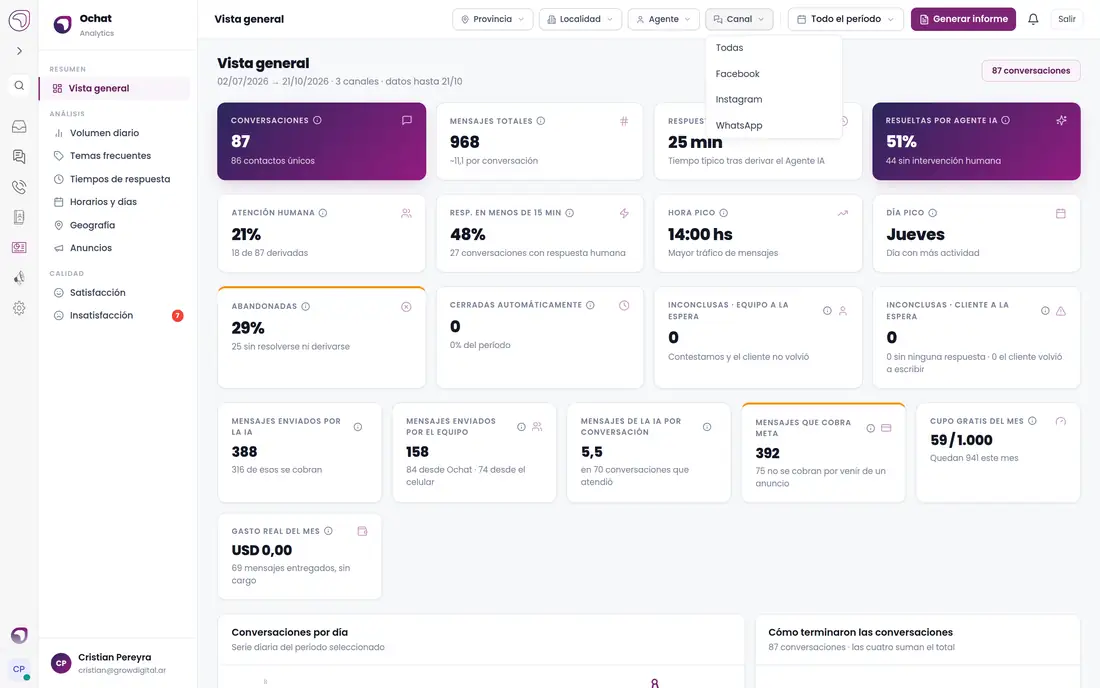This screenshot has height=688, width=1100.
Task: Open Anuncios in sidebar
Action: click(x=115, y=248)
